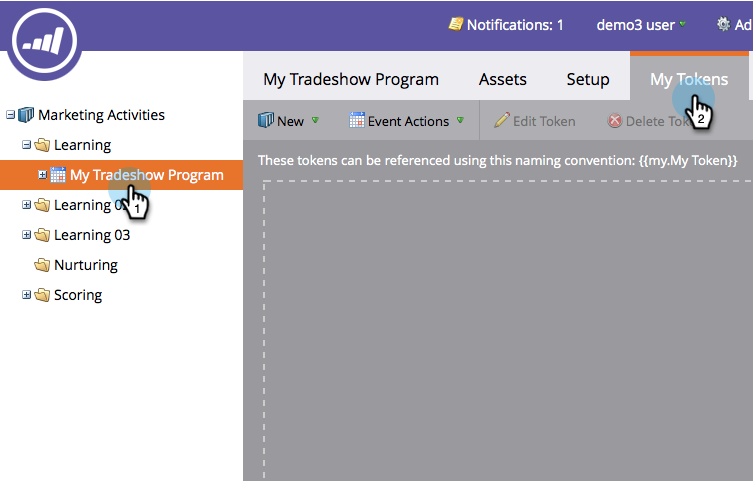Click the Event Actions calendar icon
The image size is (754, 481).
357,121
